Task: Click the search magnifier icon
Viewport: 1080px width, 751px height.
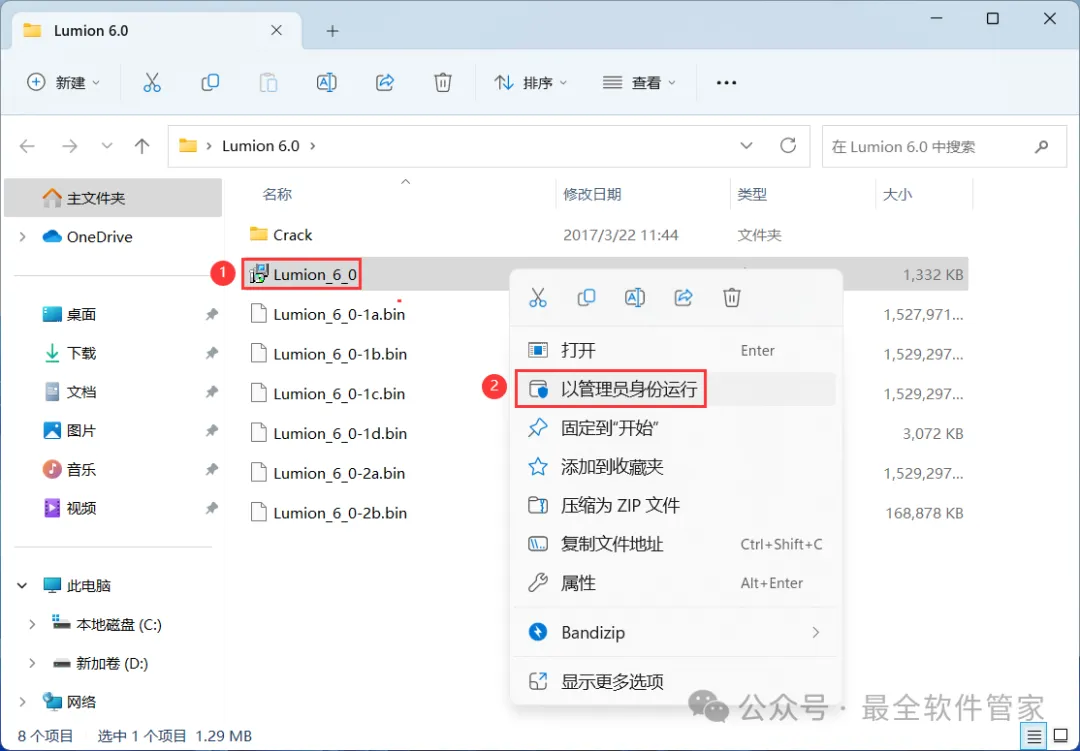Action: pyautogui.click(x=1041, y=146)
